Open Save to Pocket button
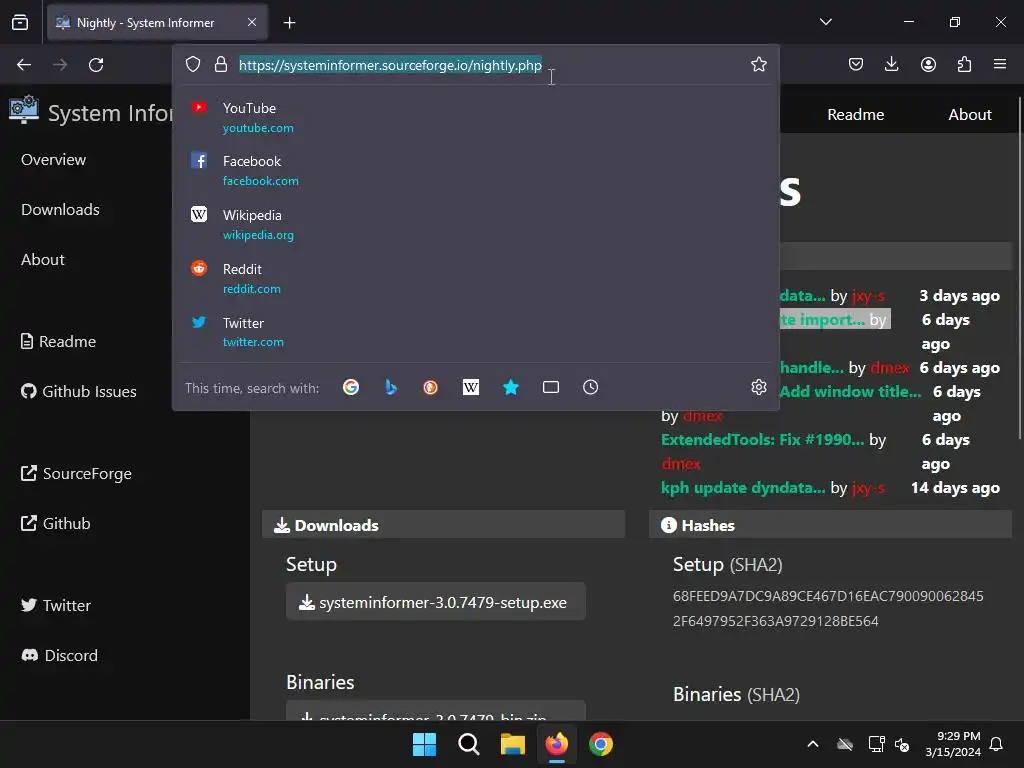Screen dimensions: 1024x768 [x=856, y=64]
